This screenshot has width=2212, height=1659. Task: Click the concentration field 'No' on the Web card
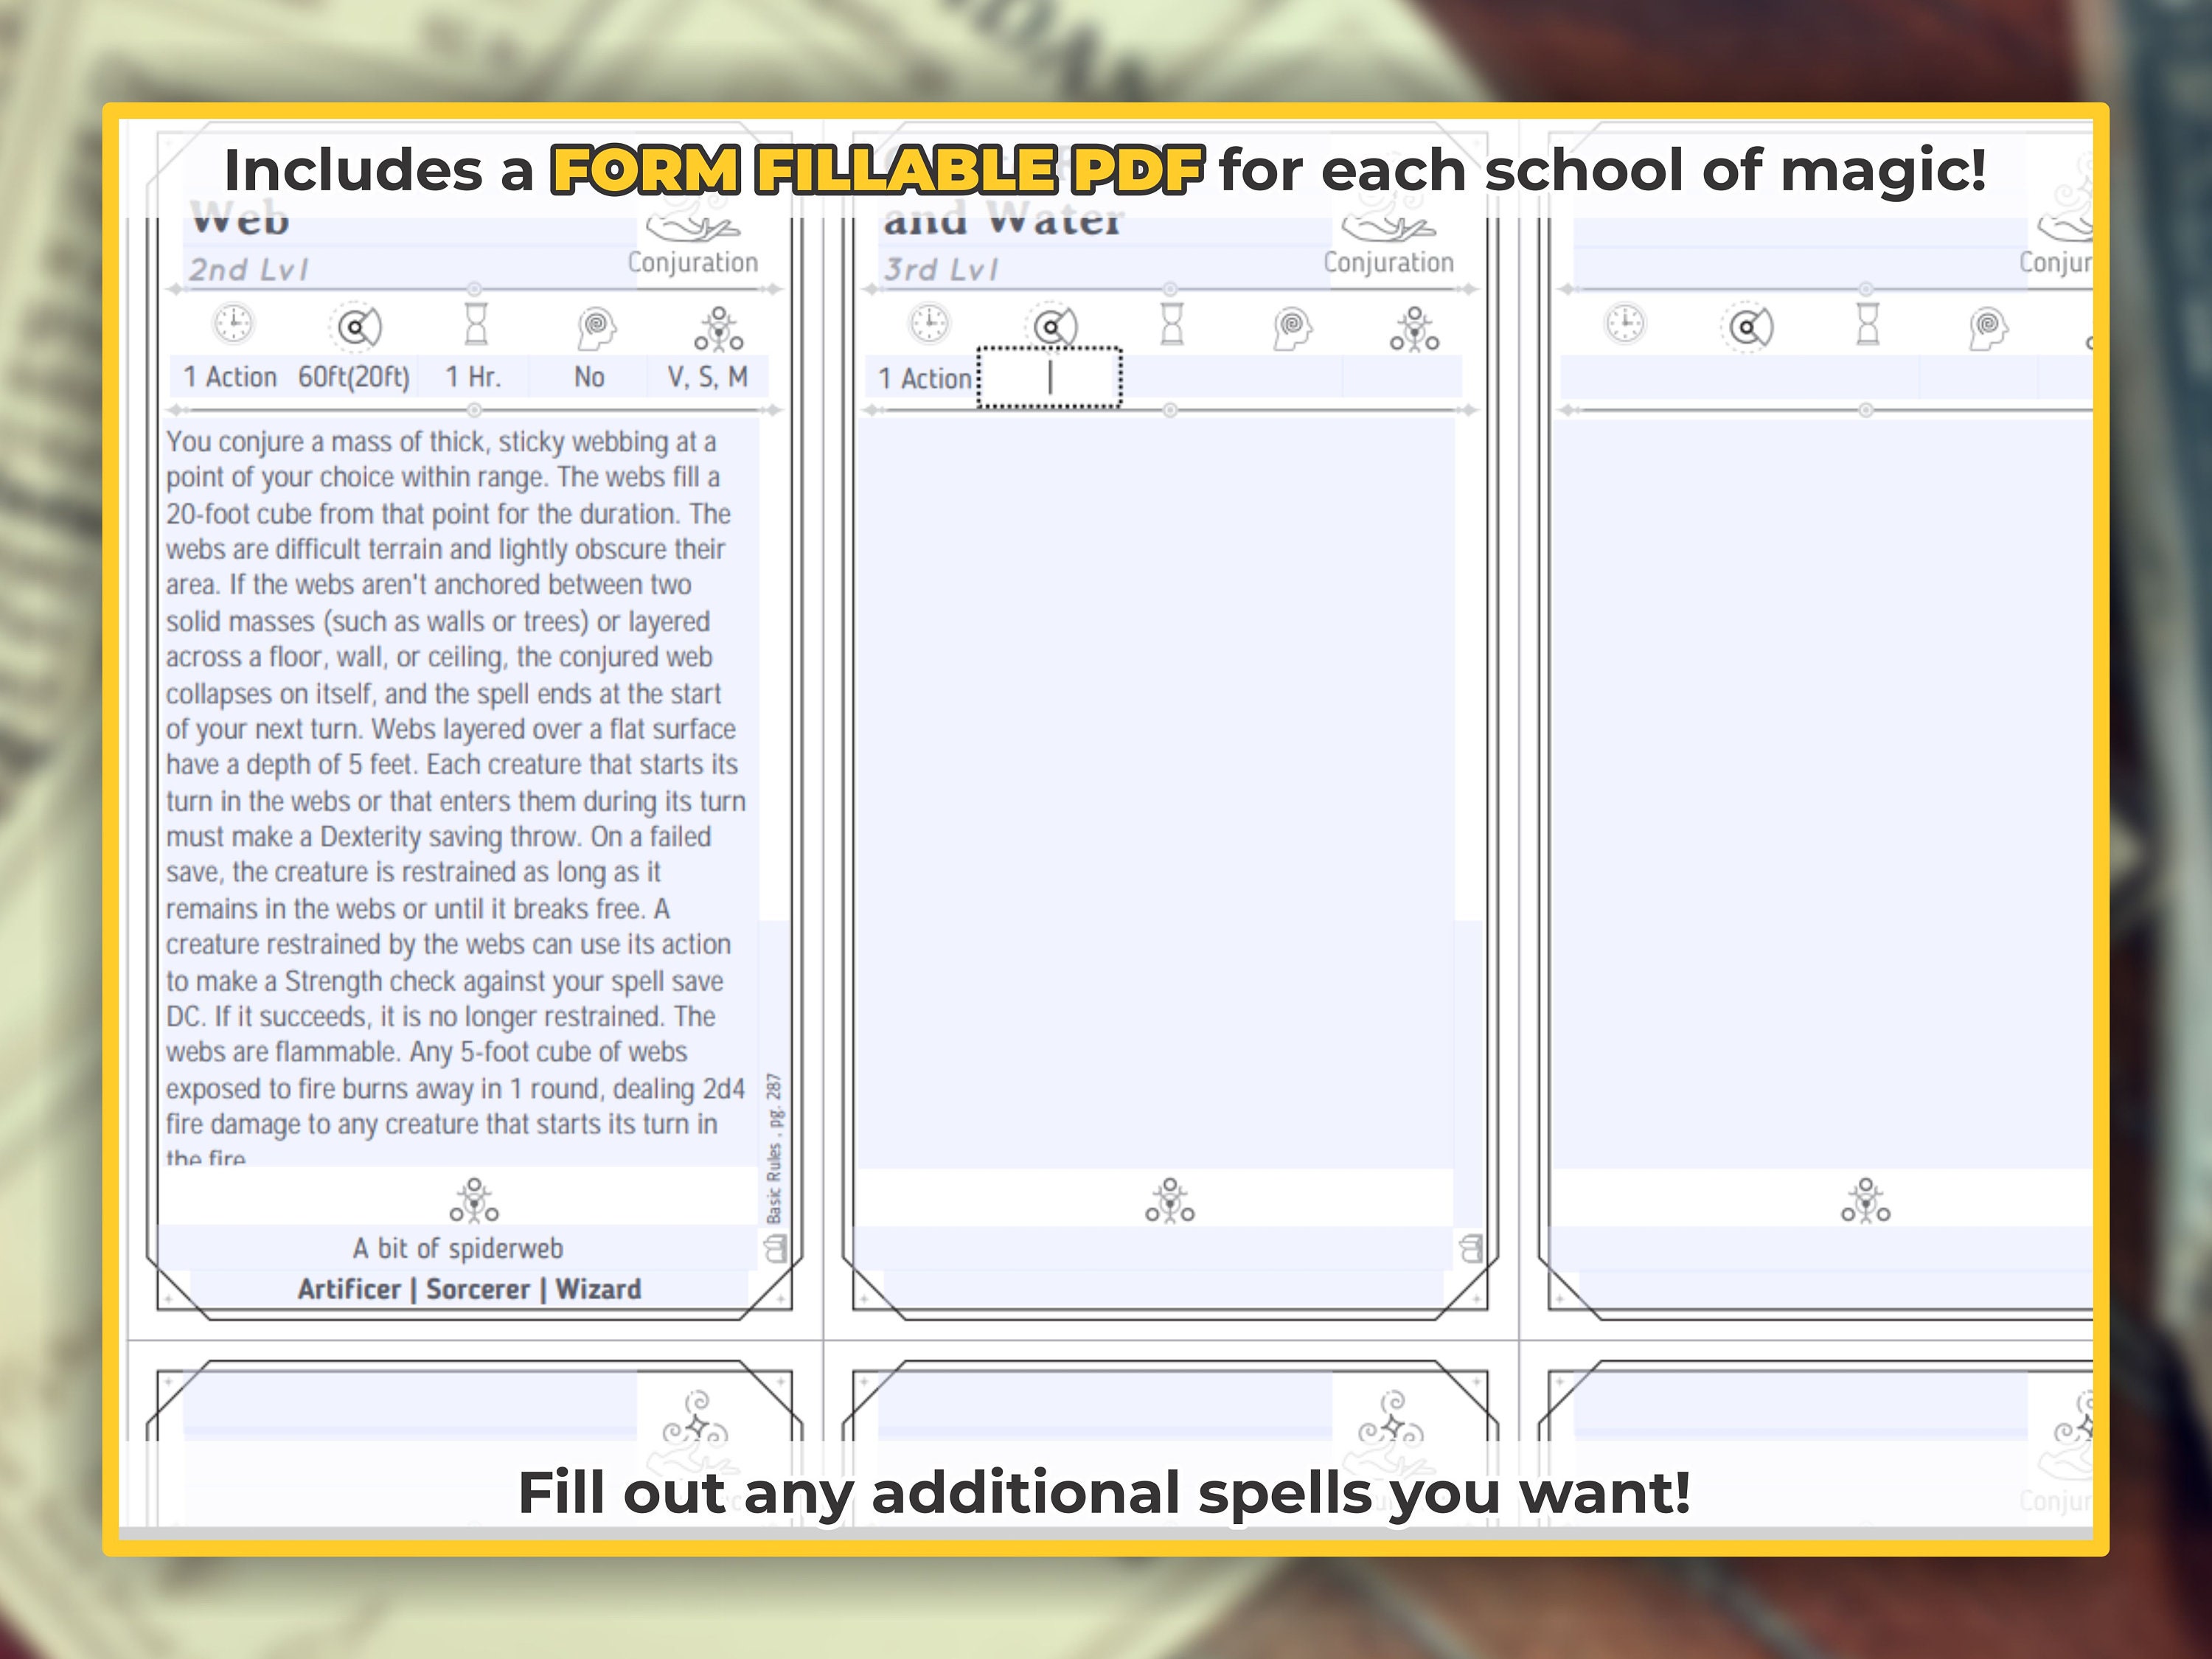589,377
